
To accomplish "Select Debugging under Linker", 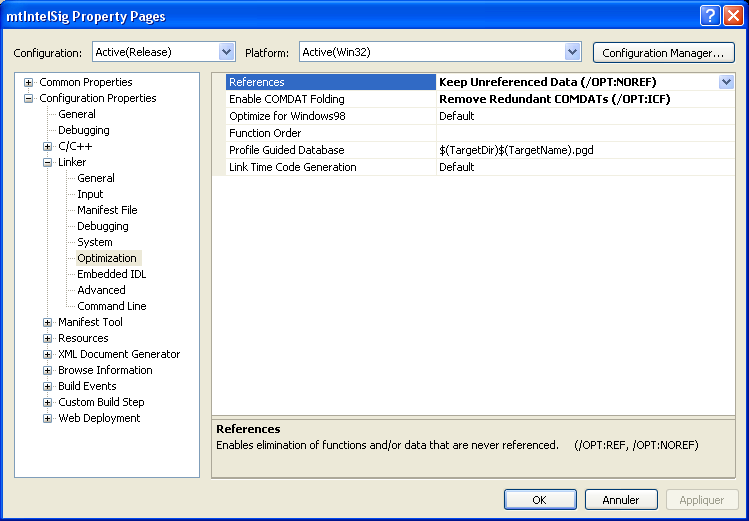I will [103, 226].
